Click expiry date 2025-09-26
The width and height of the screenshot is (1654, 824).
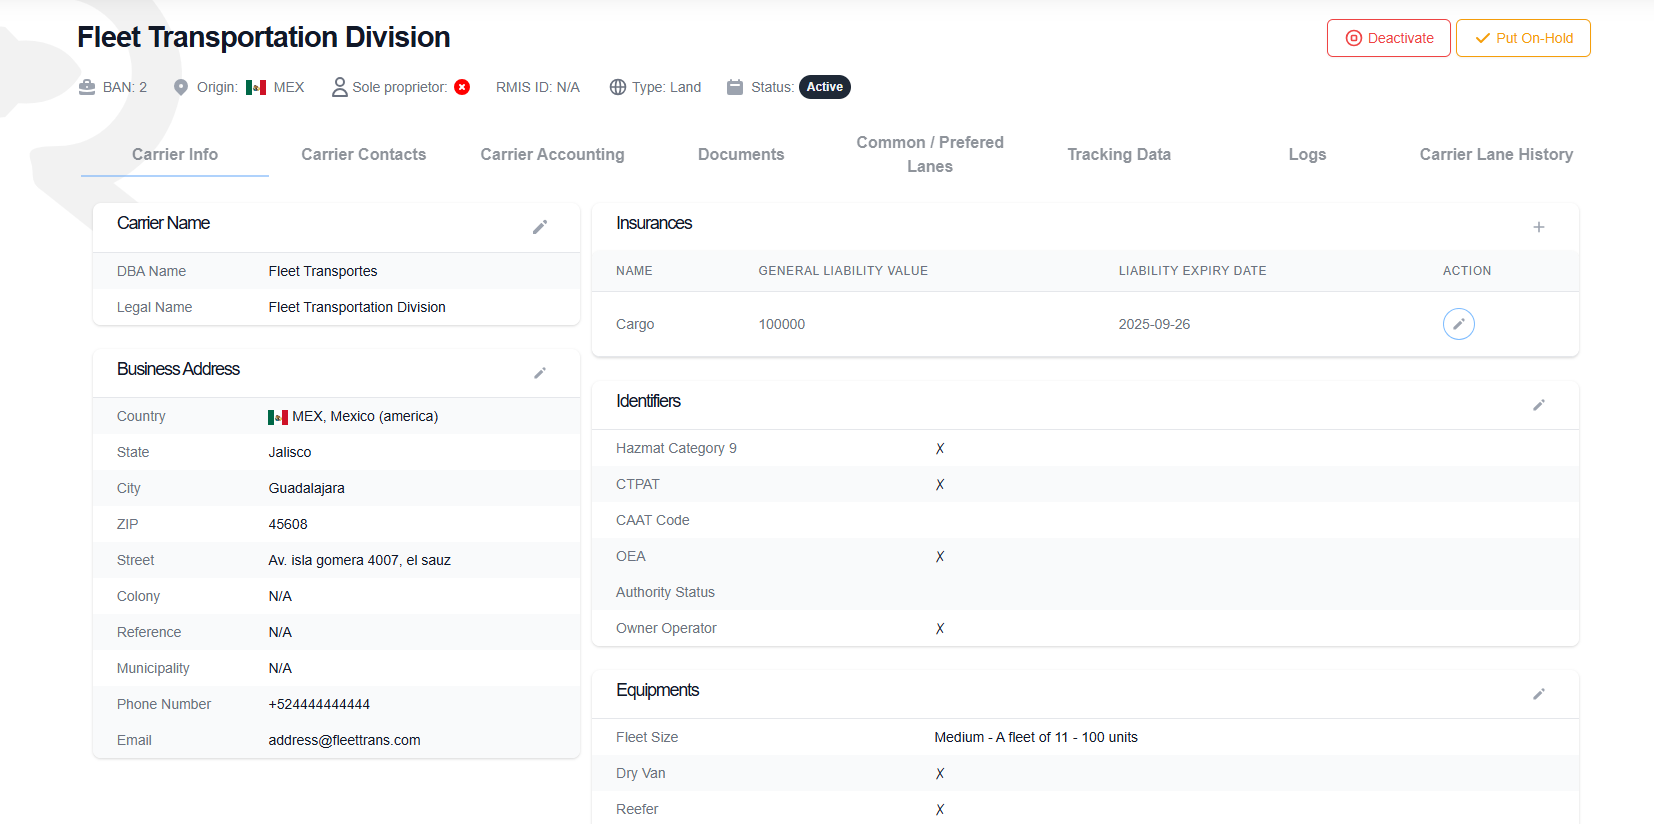point(1154,324)
